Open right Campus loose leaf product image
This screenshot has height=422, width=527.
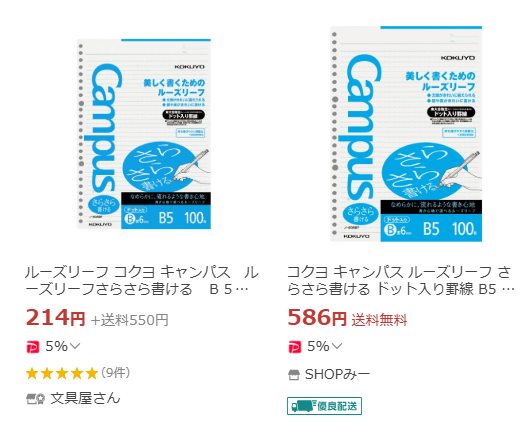click(406, 134)
